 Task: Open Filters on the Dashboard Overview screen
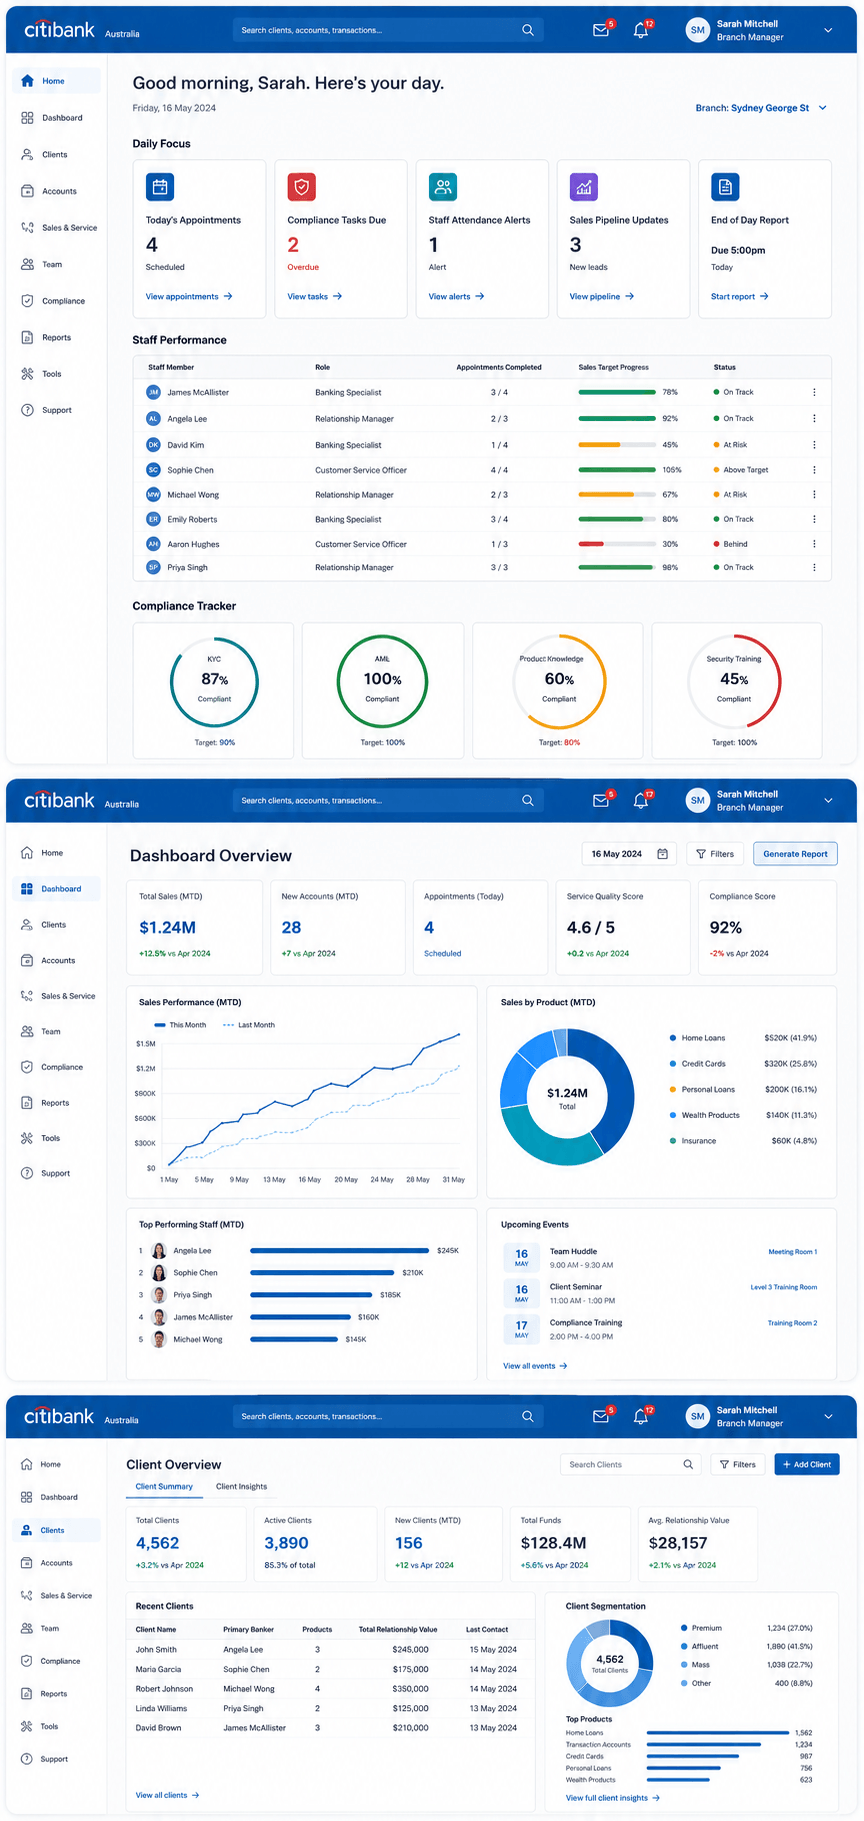[x=715, y=854]
